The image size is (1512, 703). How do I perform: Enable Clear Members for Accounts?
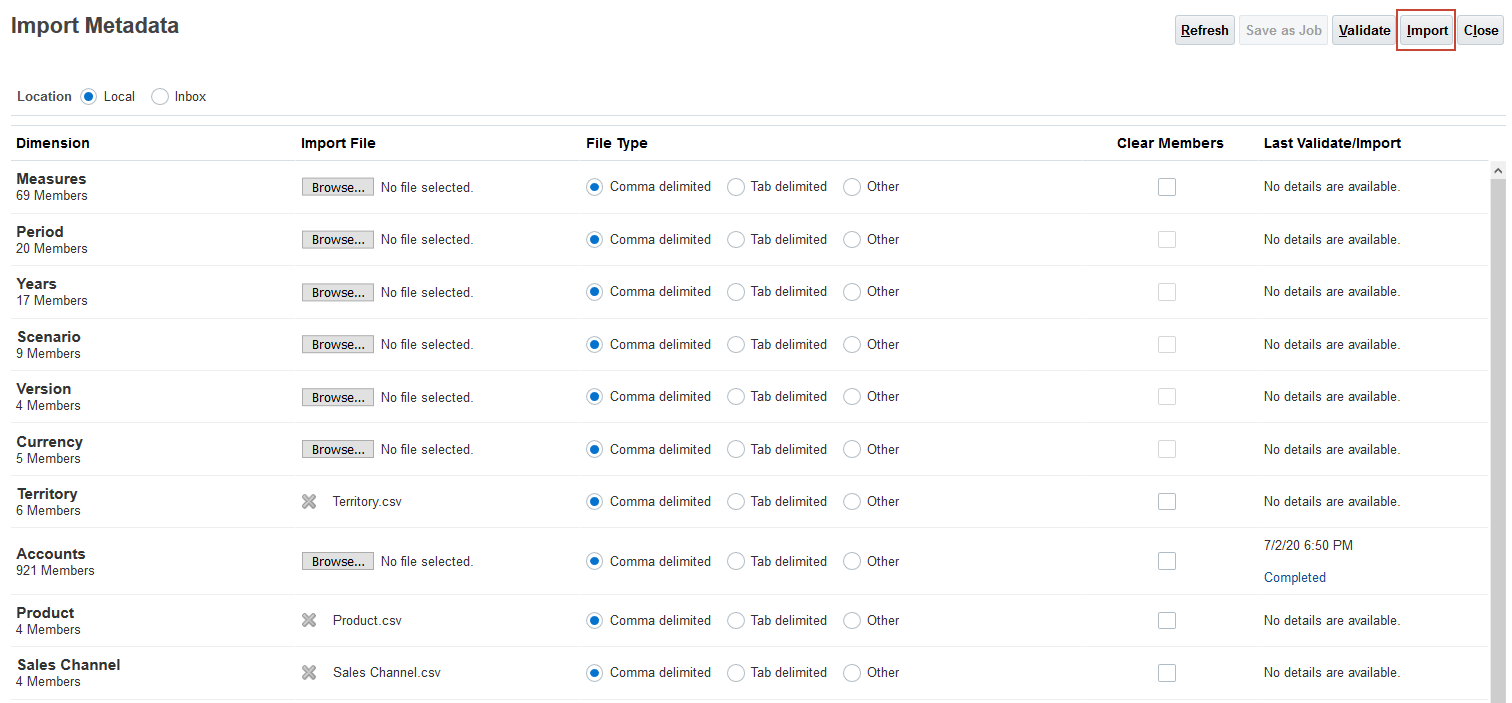1166,562
